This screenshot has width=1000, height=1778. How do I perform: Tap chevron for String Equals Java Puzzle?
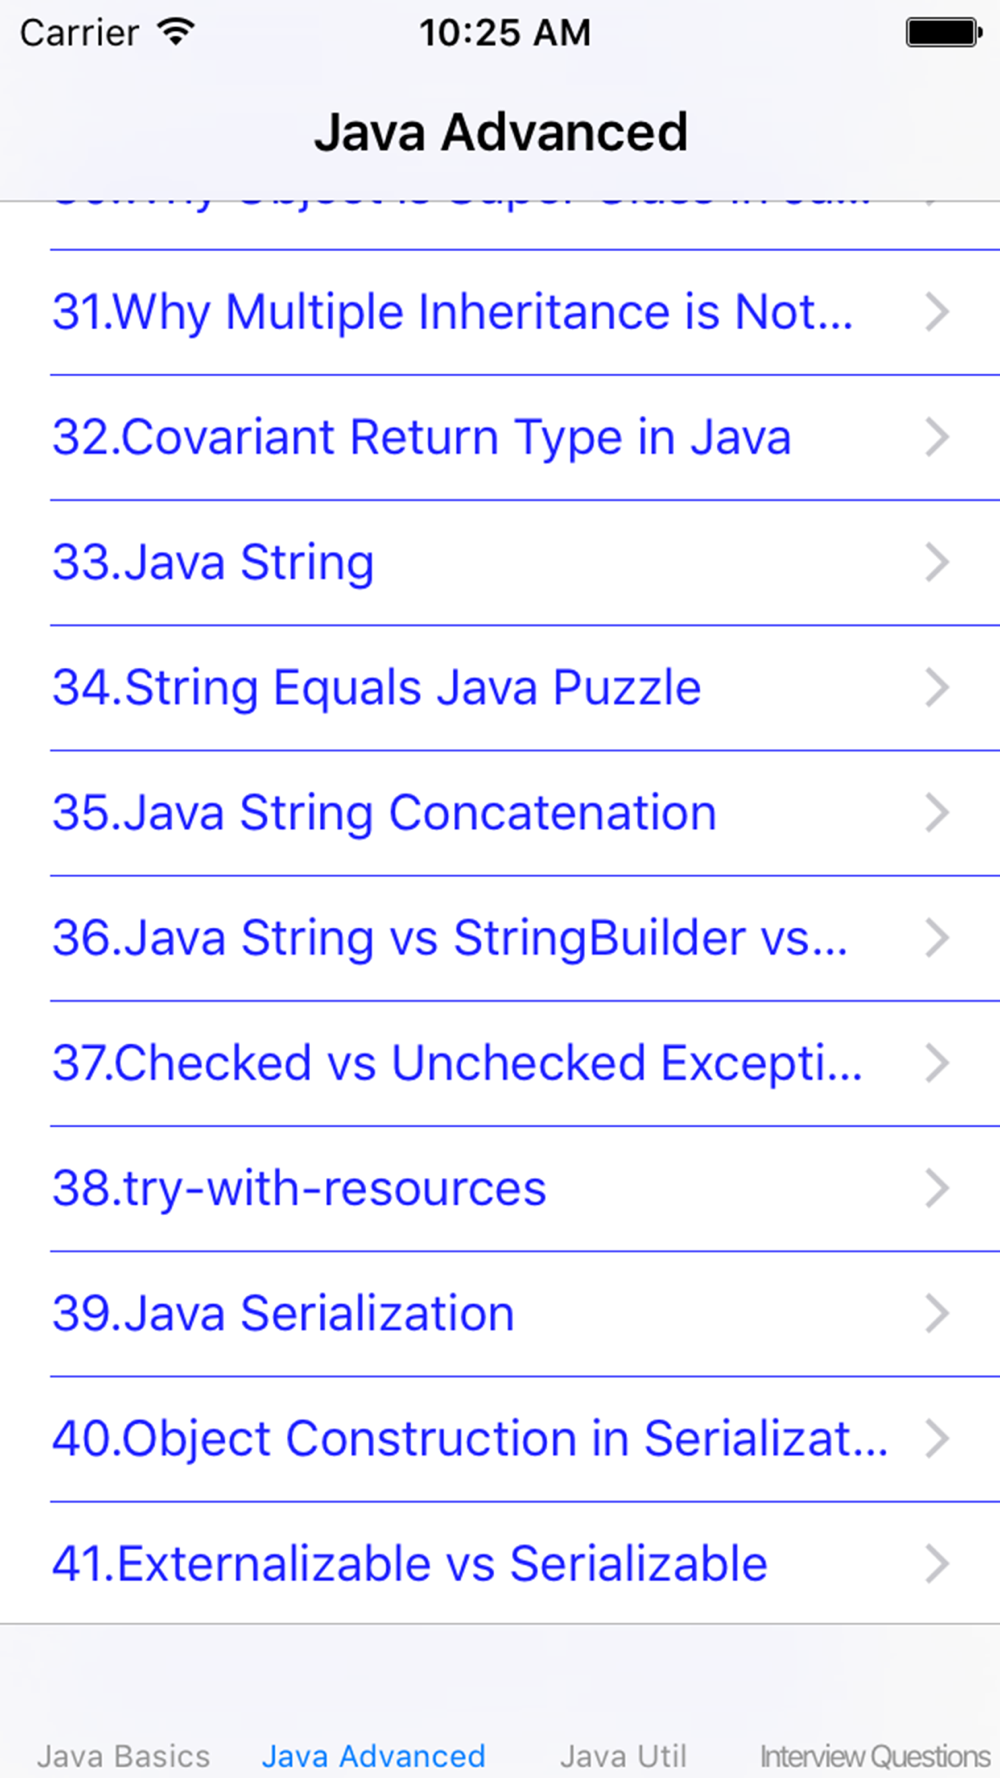point(937,687)
